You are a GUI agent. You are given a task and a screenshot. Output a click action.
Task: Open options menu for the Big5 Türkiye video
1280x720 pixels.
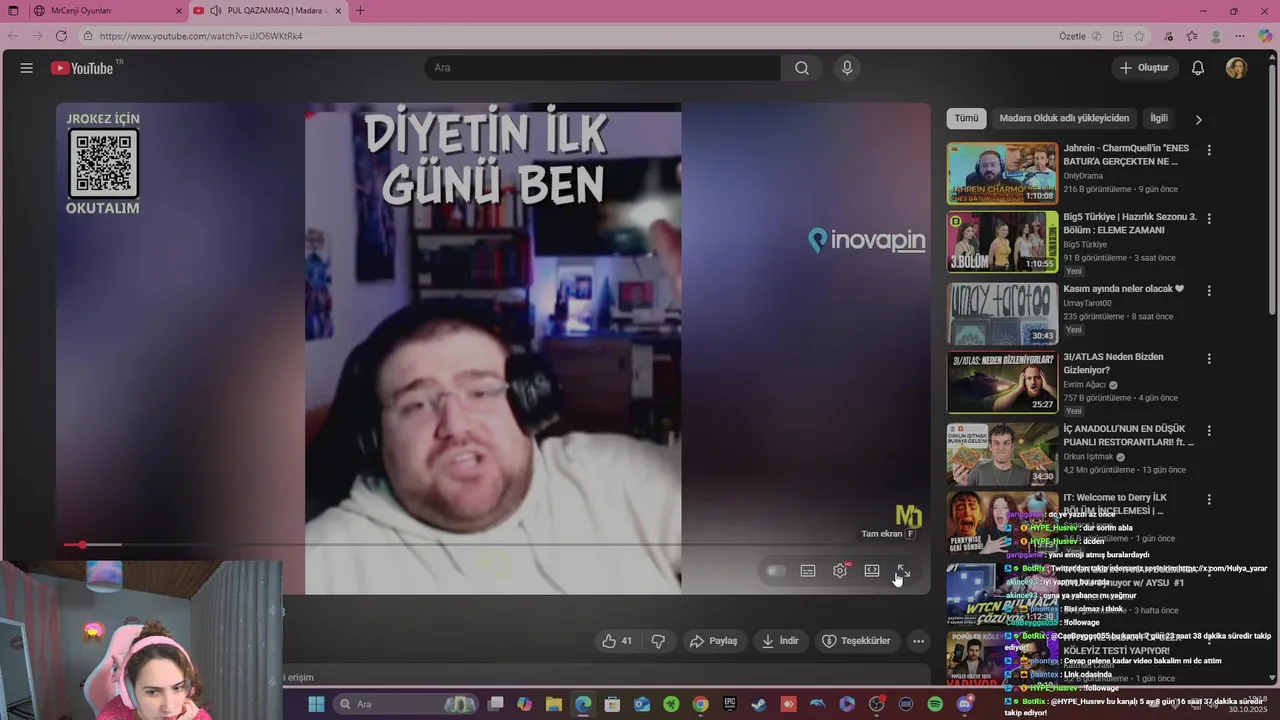click(1209, 219)
